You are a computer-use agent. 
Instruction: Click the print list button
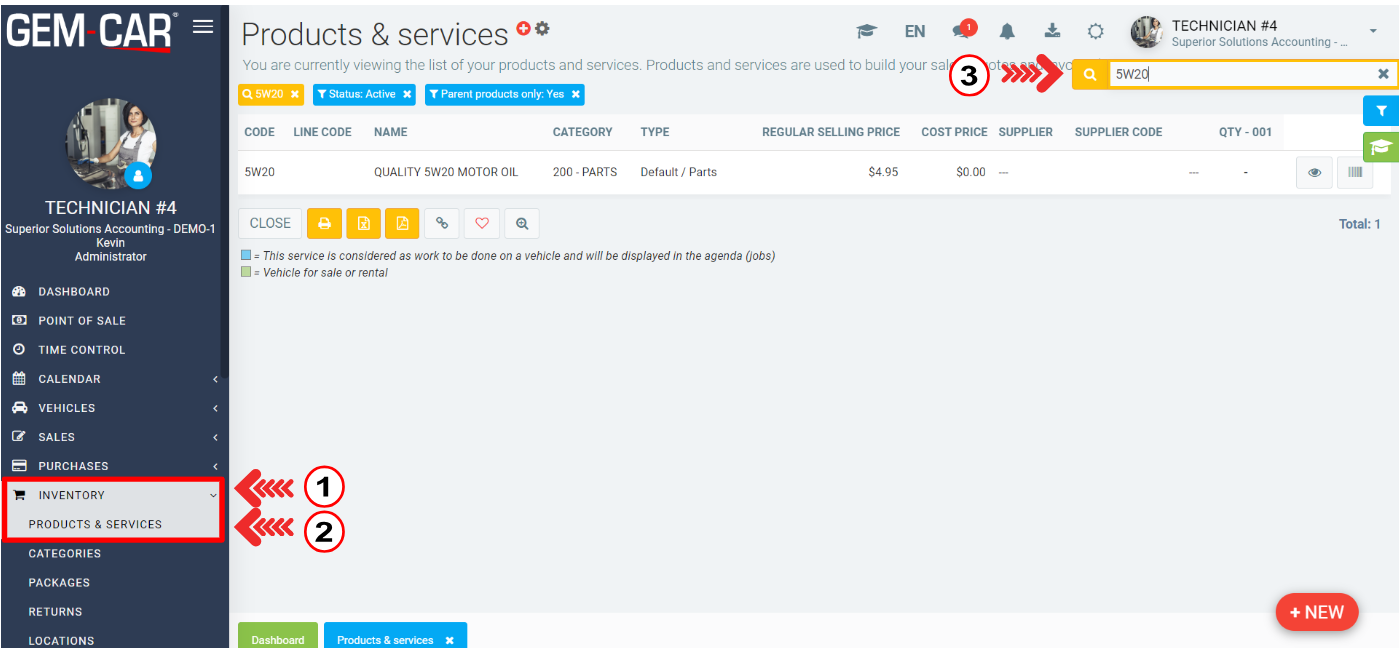click(324, 224)
